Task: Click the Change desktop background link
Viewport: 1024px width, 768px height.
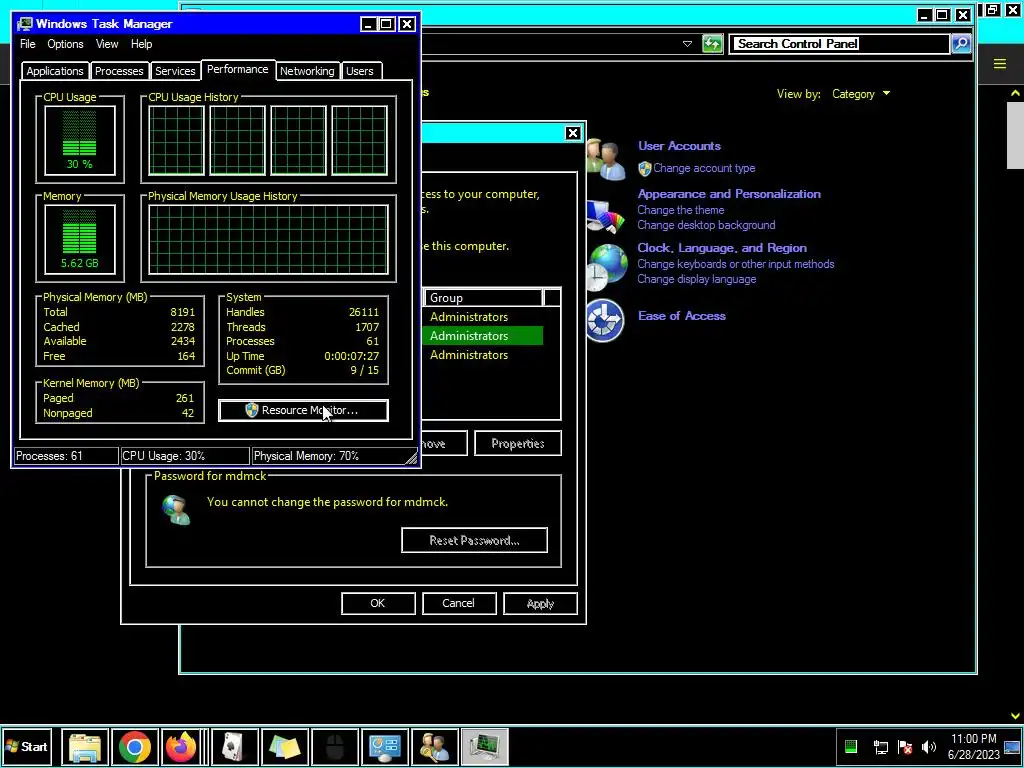Action: click(x=706, y=225)
